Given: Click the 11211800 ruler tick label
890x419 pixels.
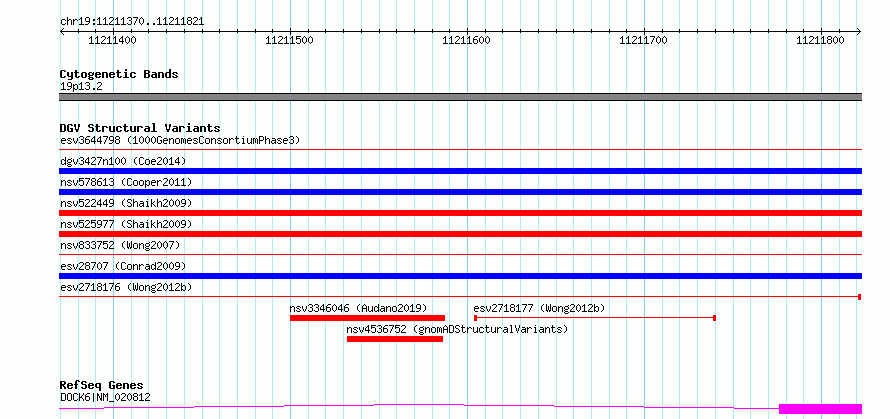Looking at the screenshot, I should click(x=821, y=40).
